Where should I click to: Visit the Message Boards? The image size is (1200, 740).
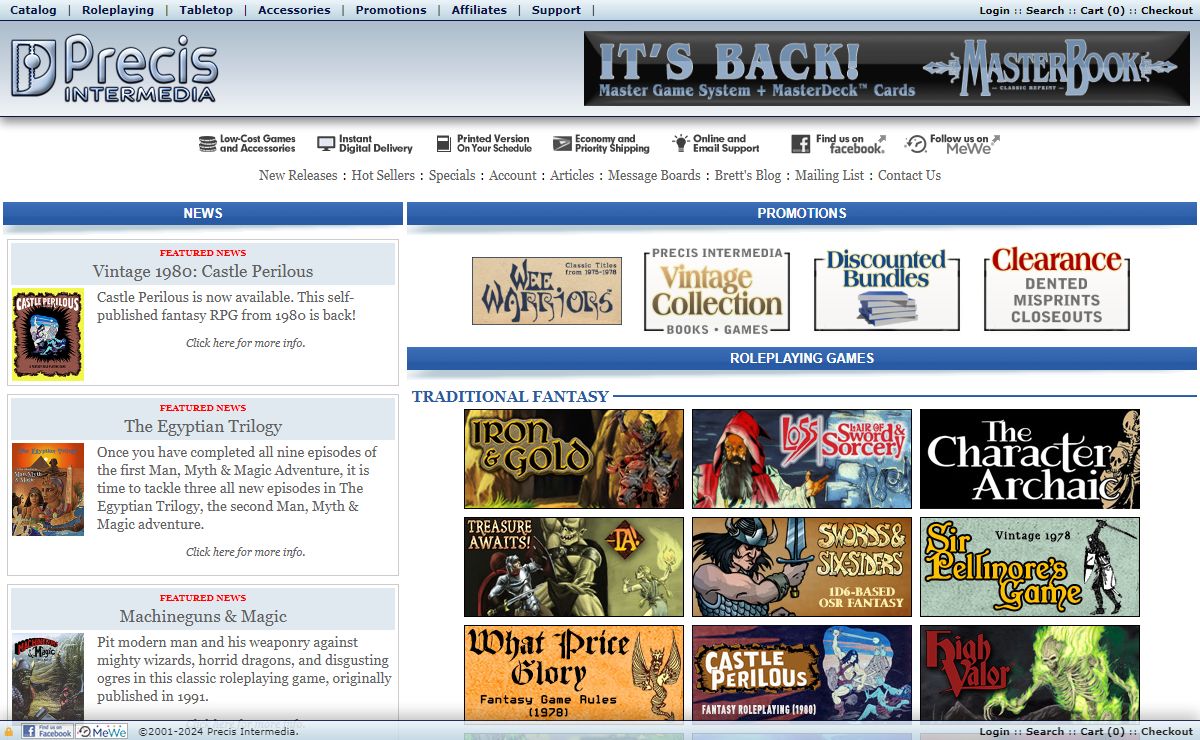(x=654, y=175)
